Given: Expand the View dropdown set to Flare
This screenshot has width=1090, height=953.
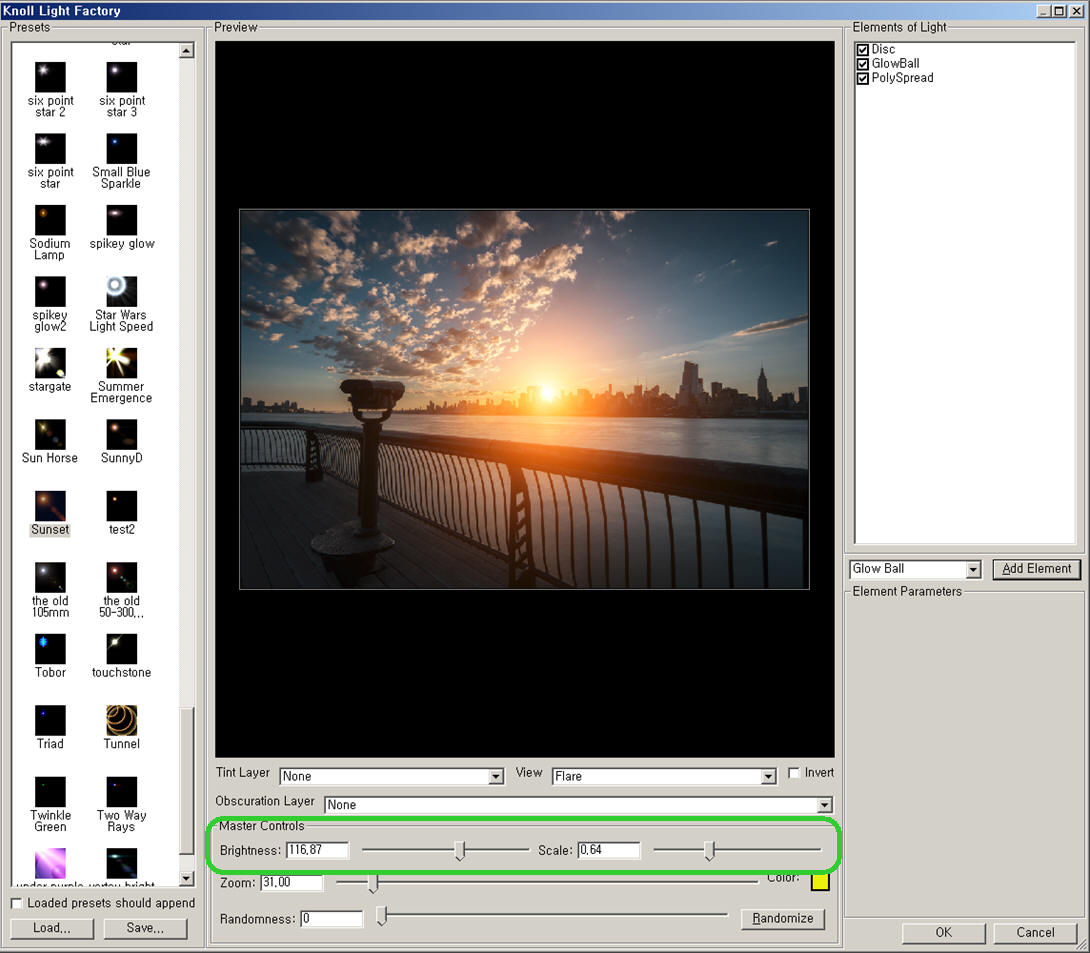Looking at the screenshot, I should point(768,777).
